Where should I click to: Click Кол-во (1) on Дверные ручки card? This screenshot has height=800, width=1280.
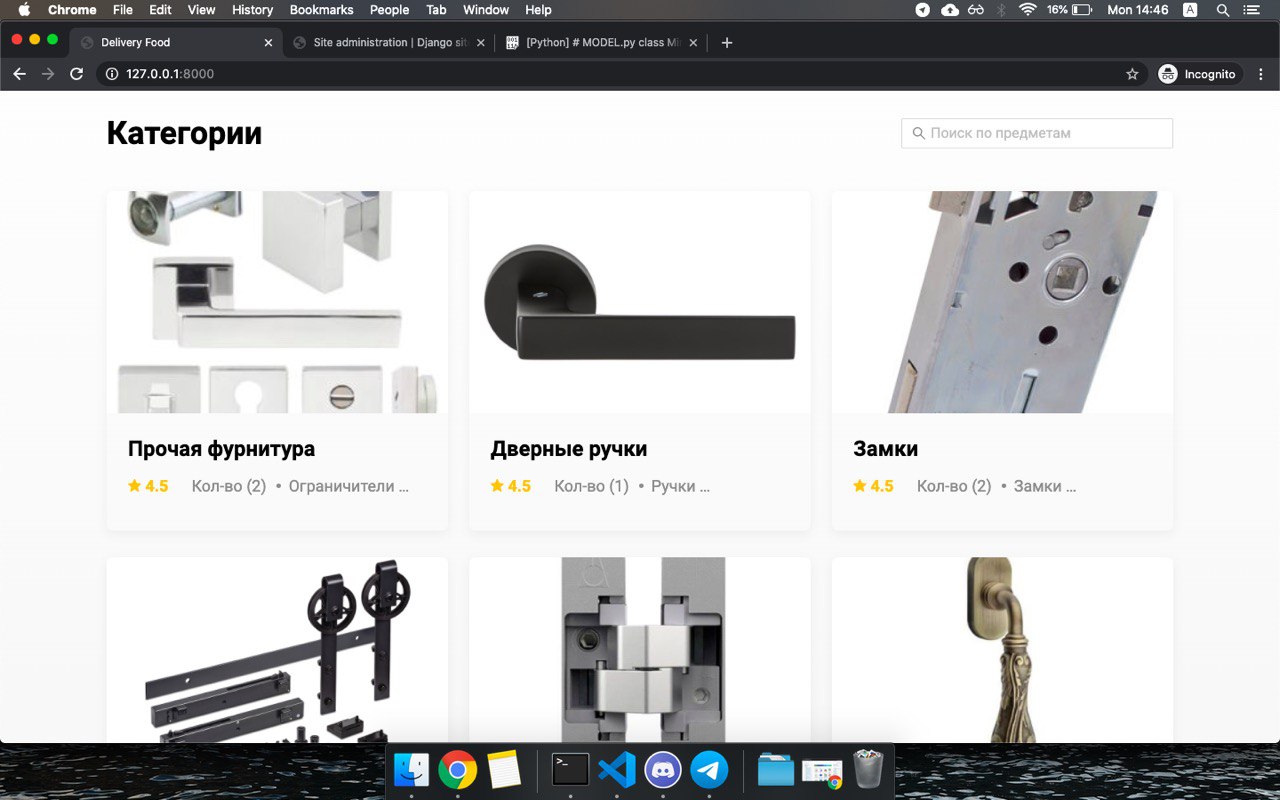point(591,486)
